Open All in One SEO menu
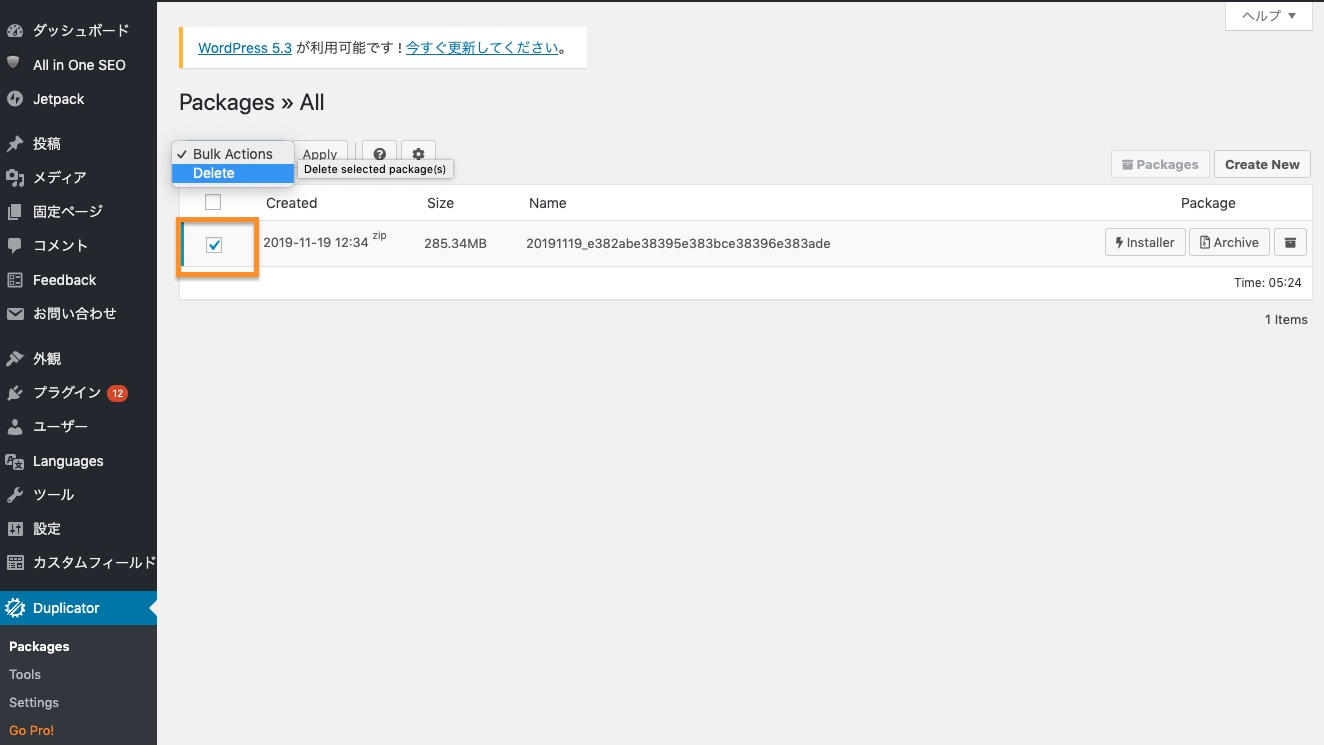 point(79,65)
